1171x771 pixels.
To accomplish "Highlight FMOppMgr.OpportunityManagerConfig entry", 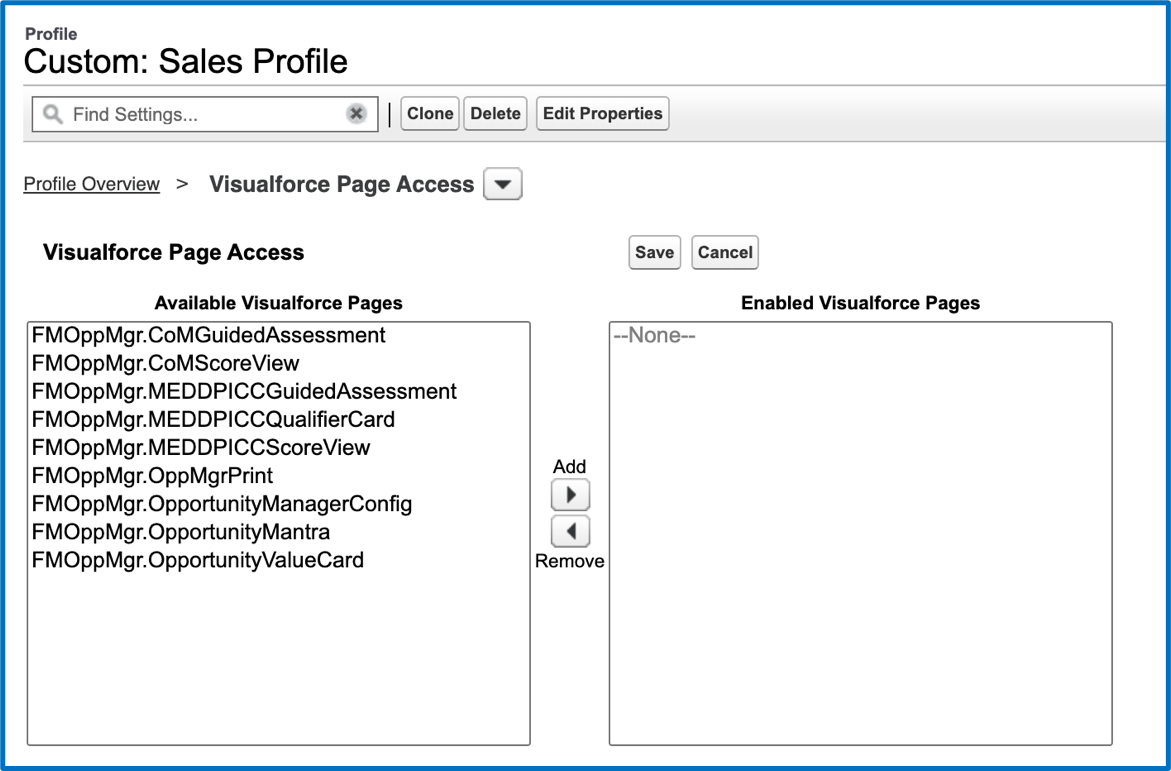I will coord(221,503).
